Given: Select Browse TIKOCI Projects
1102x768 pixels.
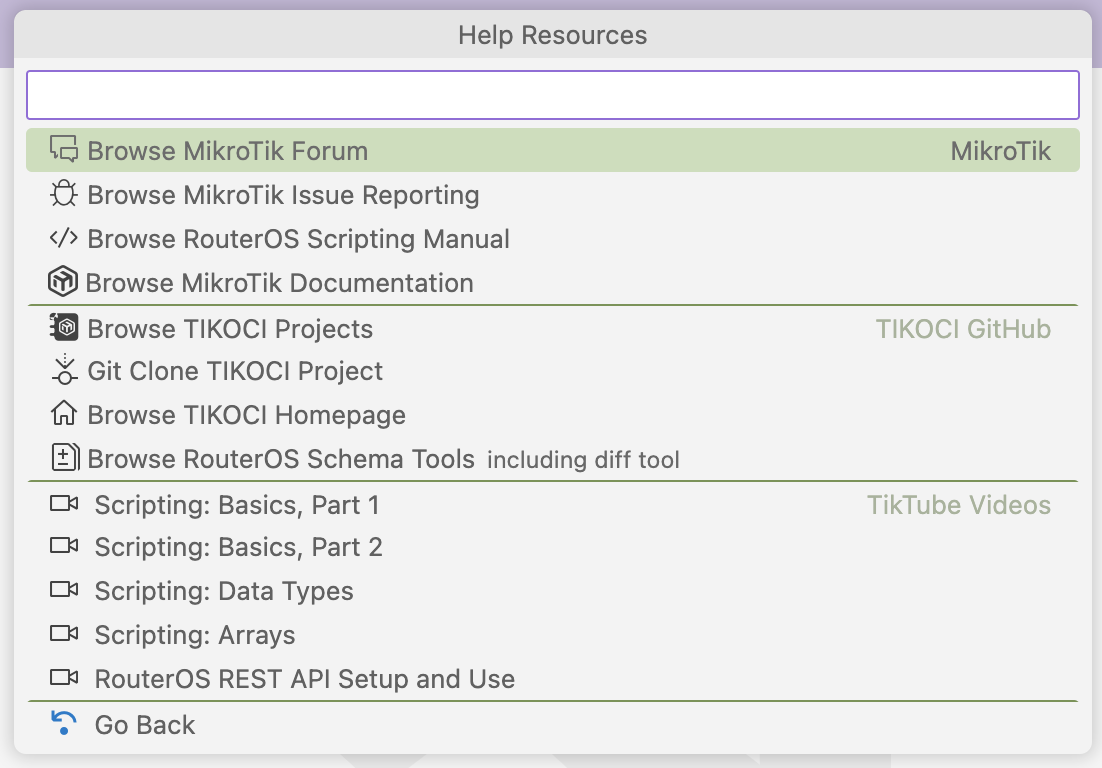Looking at the screenshot, I should click(x=552, y=329).
